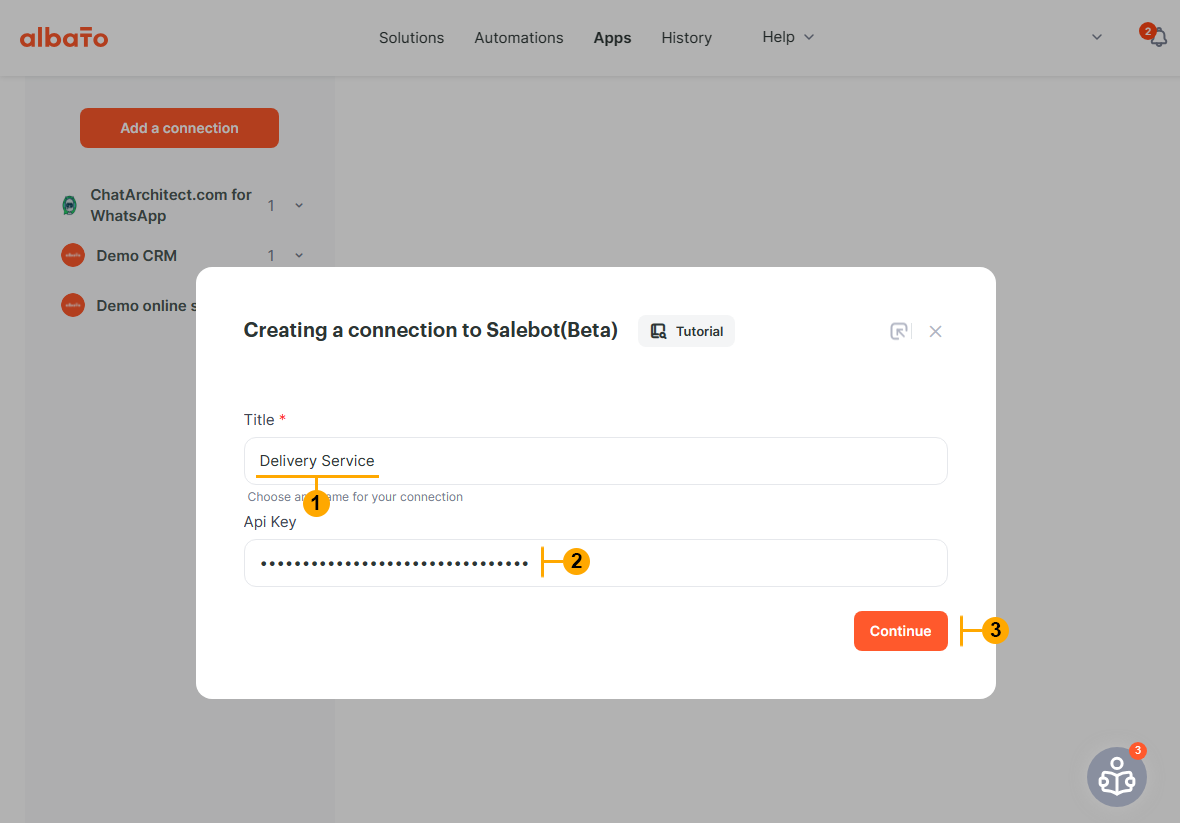Open the account dropdown arrow
Image resolution: width=1180 pixels, height=823 pixels.
(x=1096, y=37)
